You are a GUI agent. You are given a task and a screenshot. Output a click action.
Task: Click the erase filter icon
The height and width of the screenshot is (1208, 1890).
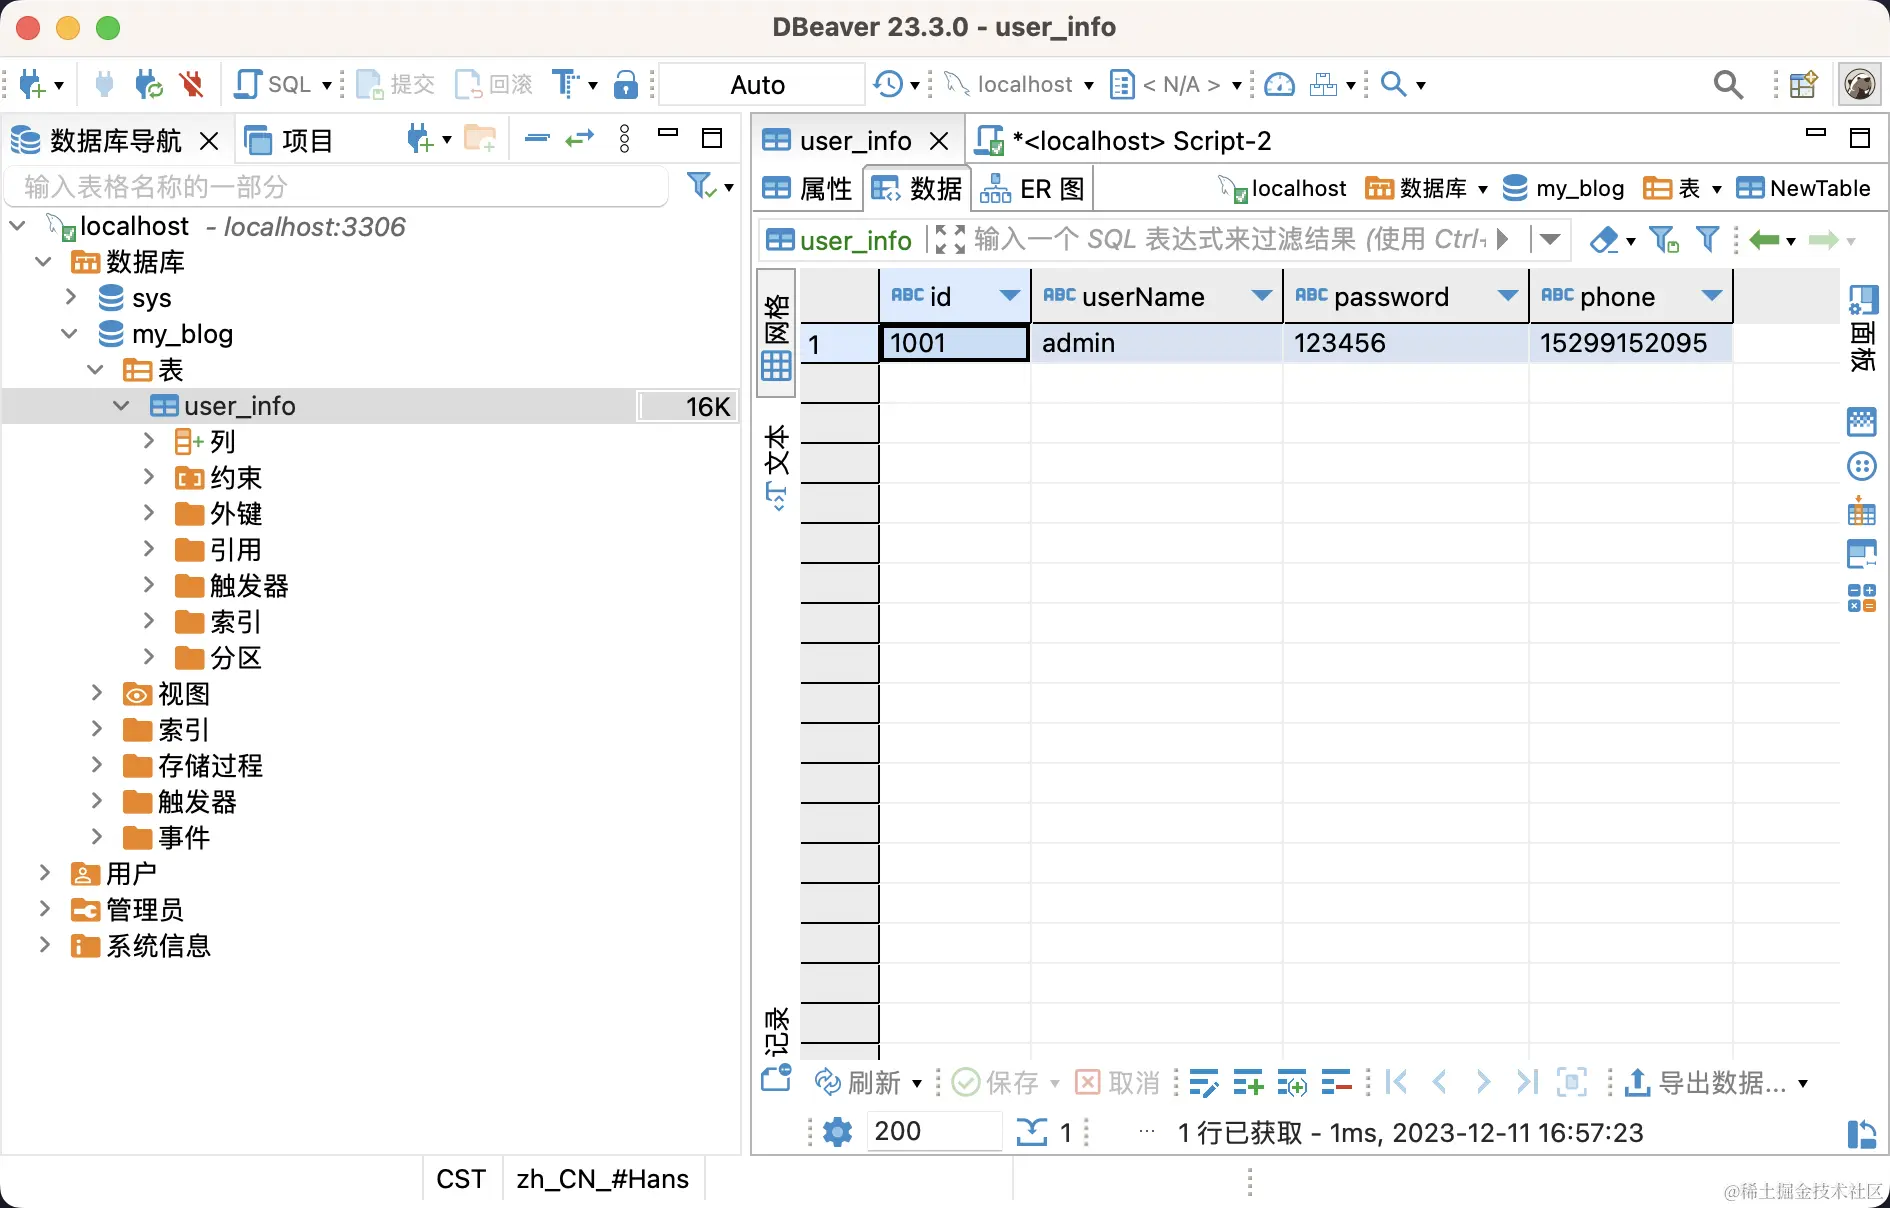[x=1604, y=240]
